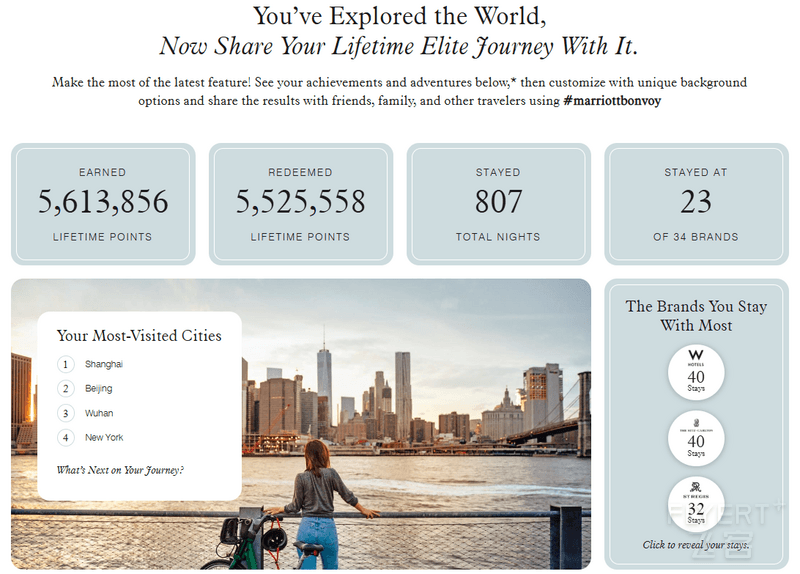Image resolution: width=800 pixels, height=574 pixels.
Task: Open the Stayed At 23 Brands card
Action: 696,204
